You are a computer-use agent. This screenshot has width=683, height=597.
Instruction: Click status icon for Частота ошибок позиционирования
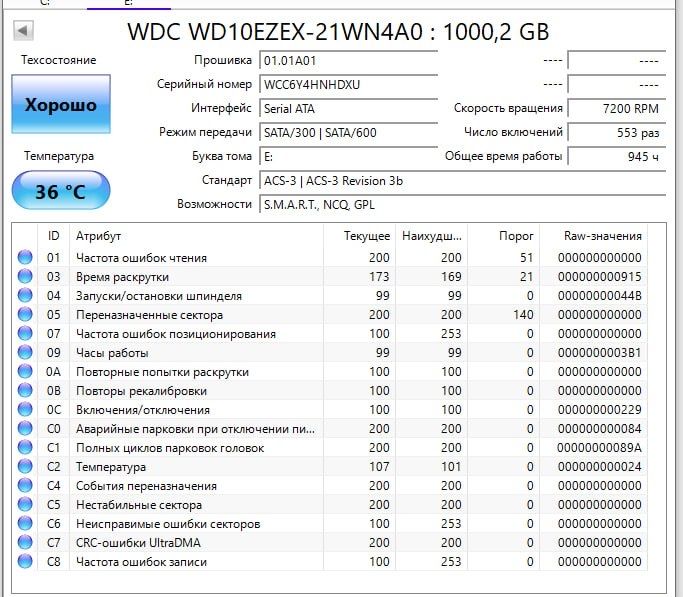[25, 333]
